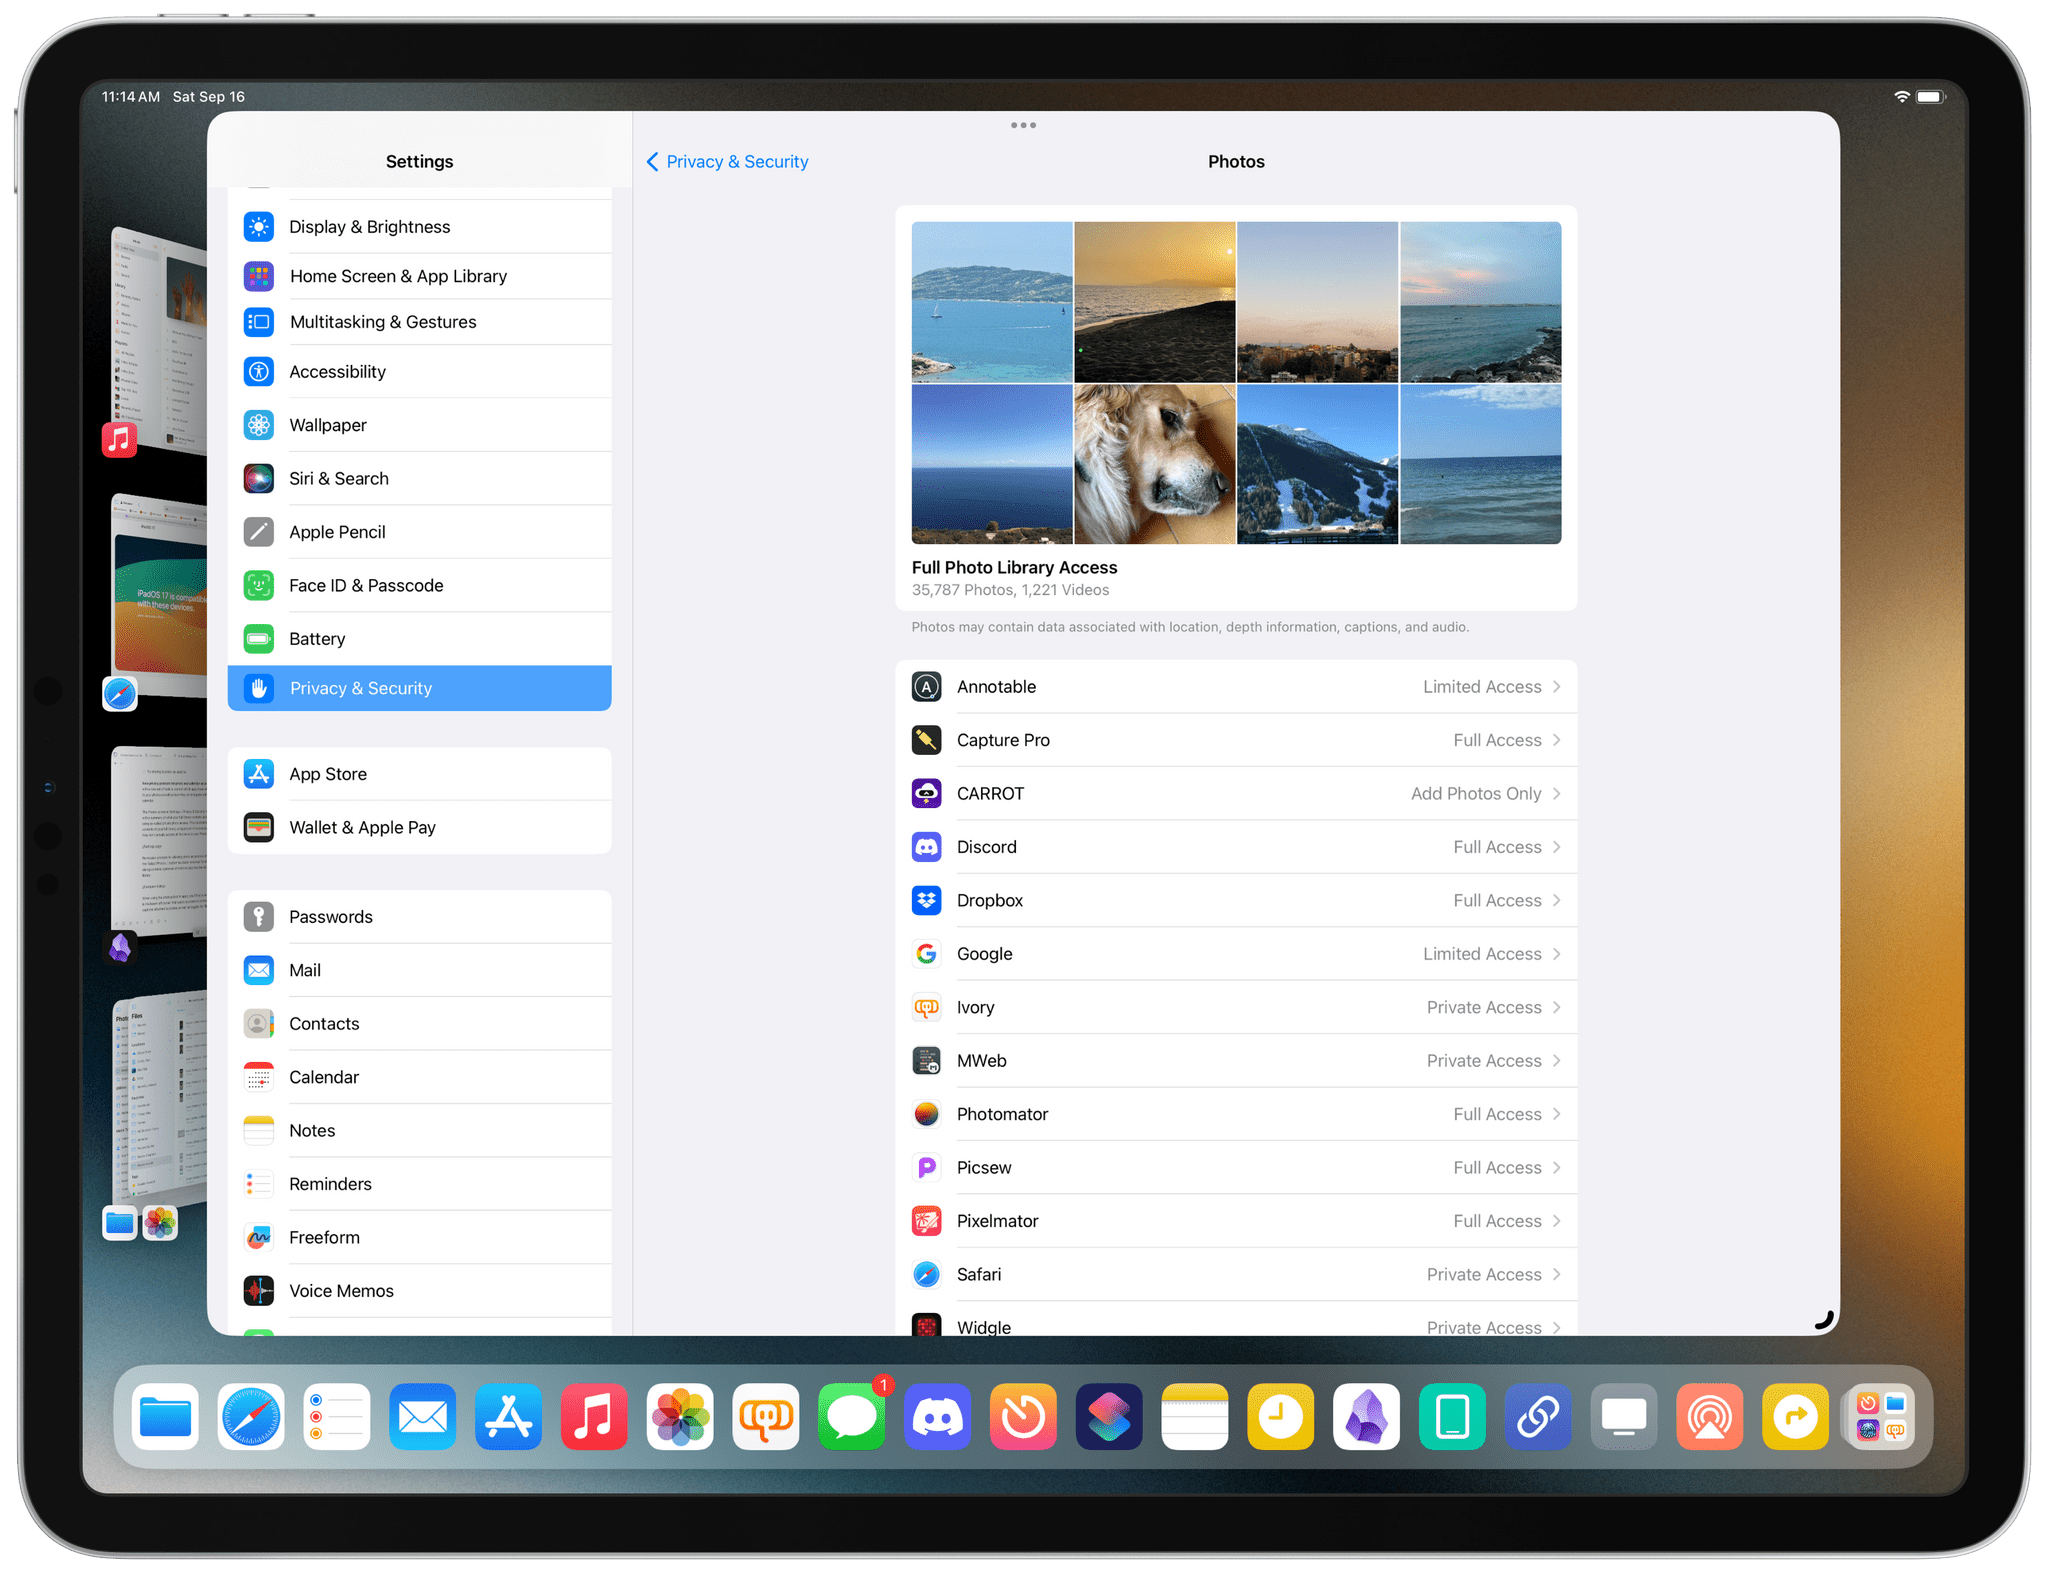
Task: Open Reminders settings row
Action: click(420, 1184)
